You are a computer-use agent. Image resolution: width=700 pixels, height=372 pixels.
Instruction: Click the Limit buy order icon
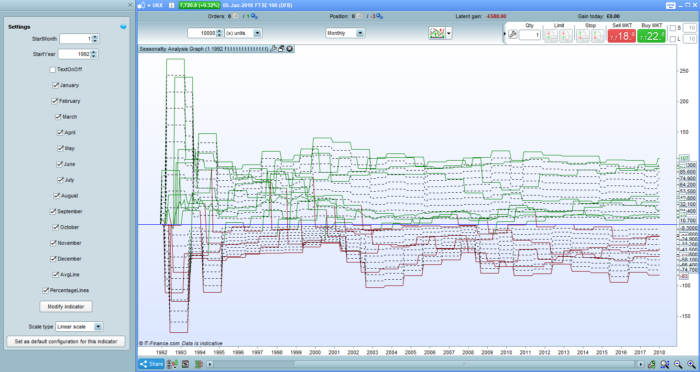(551, 36)
